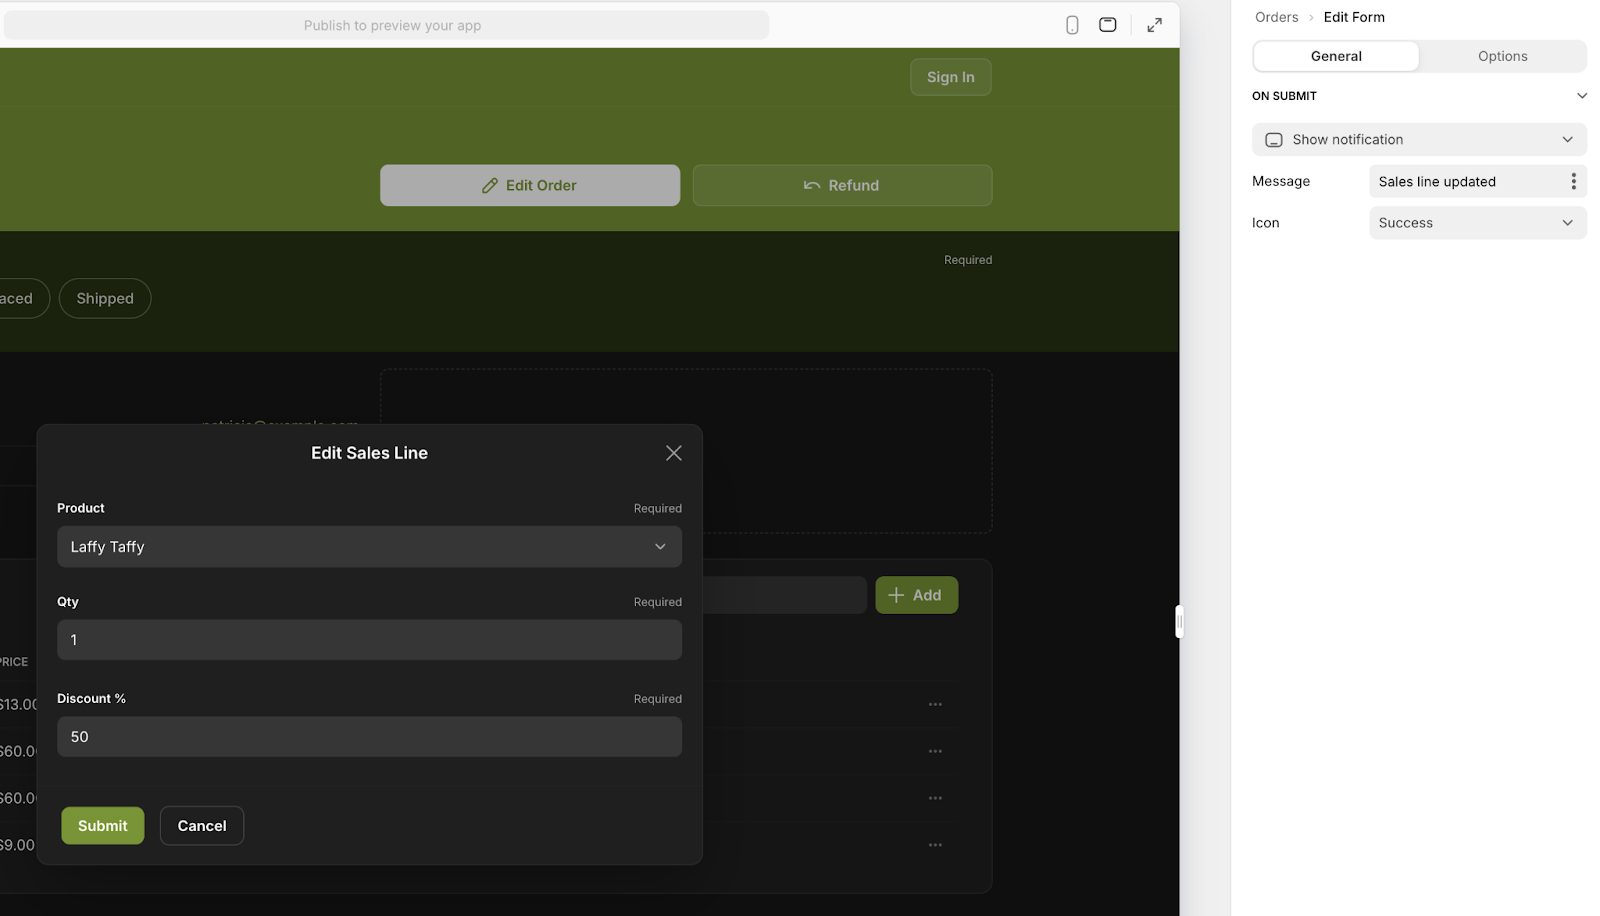The width and height of the screenshot is (1600, 916).
Task: Click the Qty input field
Action: pos(369,640)
